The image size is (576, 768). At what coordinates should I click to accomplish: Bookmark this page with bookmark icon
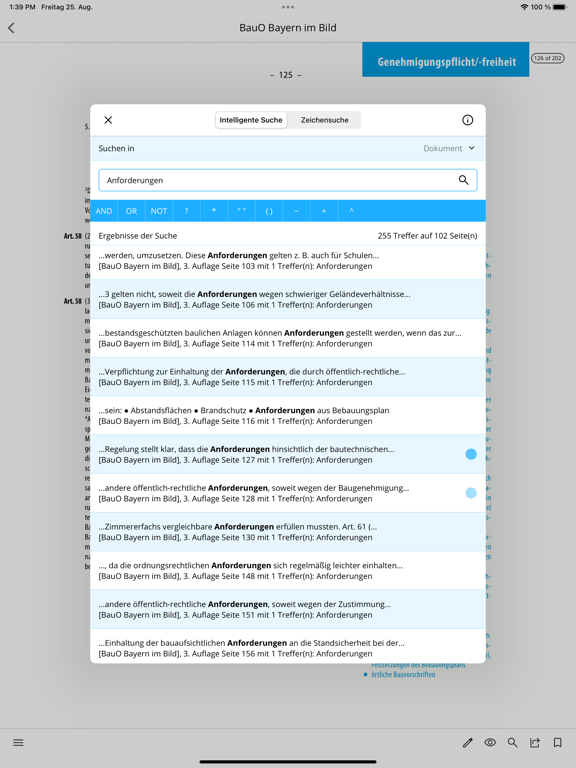557,743
